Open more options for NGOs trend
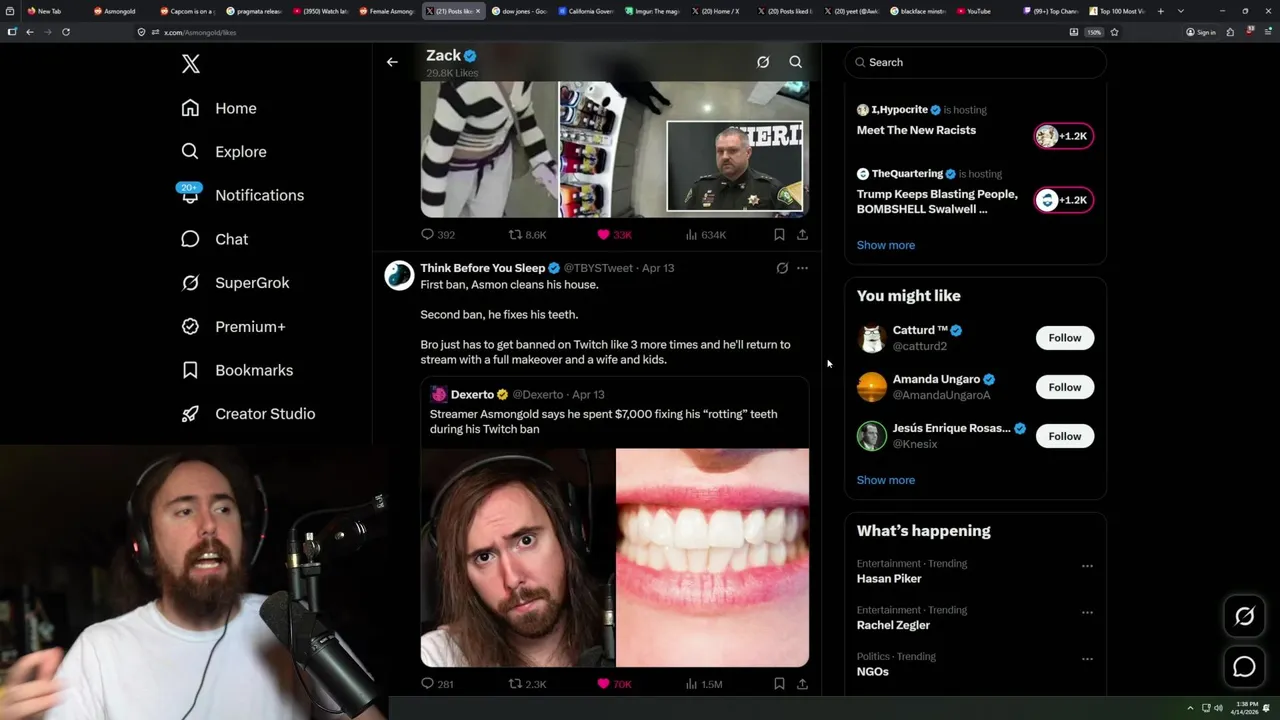1280x720 pixels. click(1087, 659)
